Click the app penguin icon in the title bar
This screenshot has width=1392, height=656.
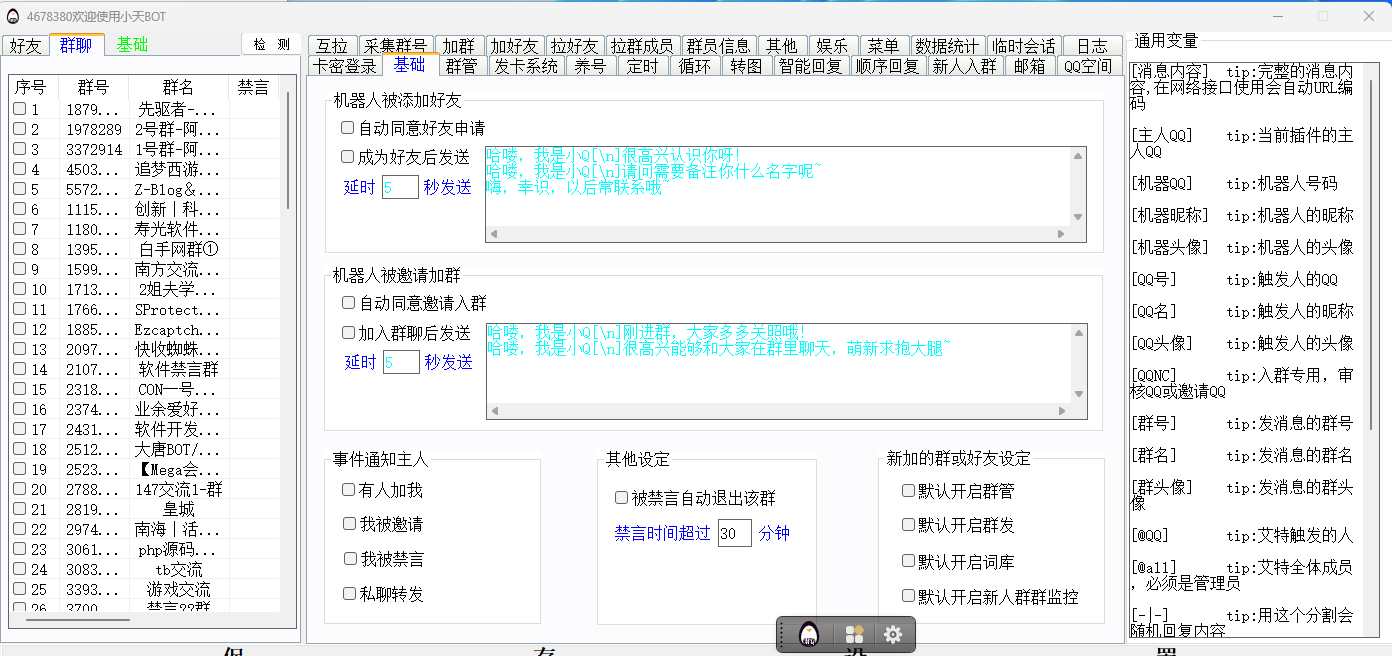tap(13, 16)
